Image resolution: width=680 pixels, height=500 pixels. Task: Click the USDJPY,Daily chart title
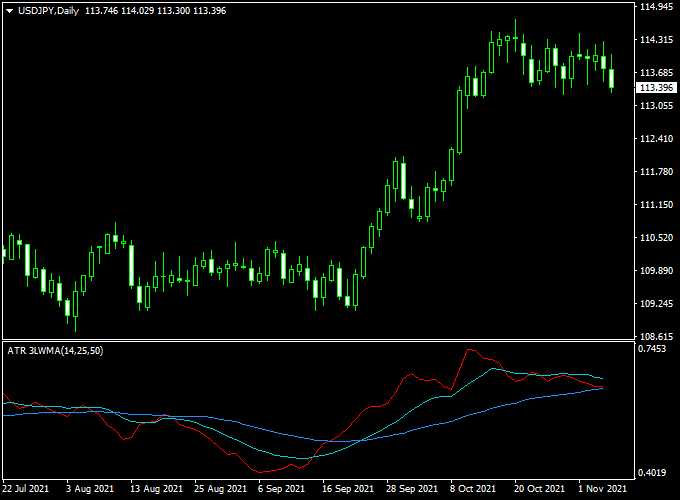(x=49, y=11)
